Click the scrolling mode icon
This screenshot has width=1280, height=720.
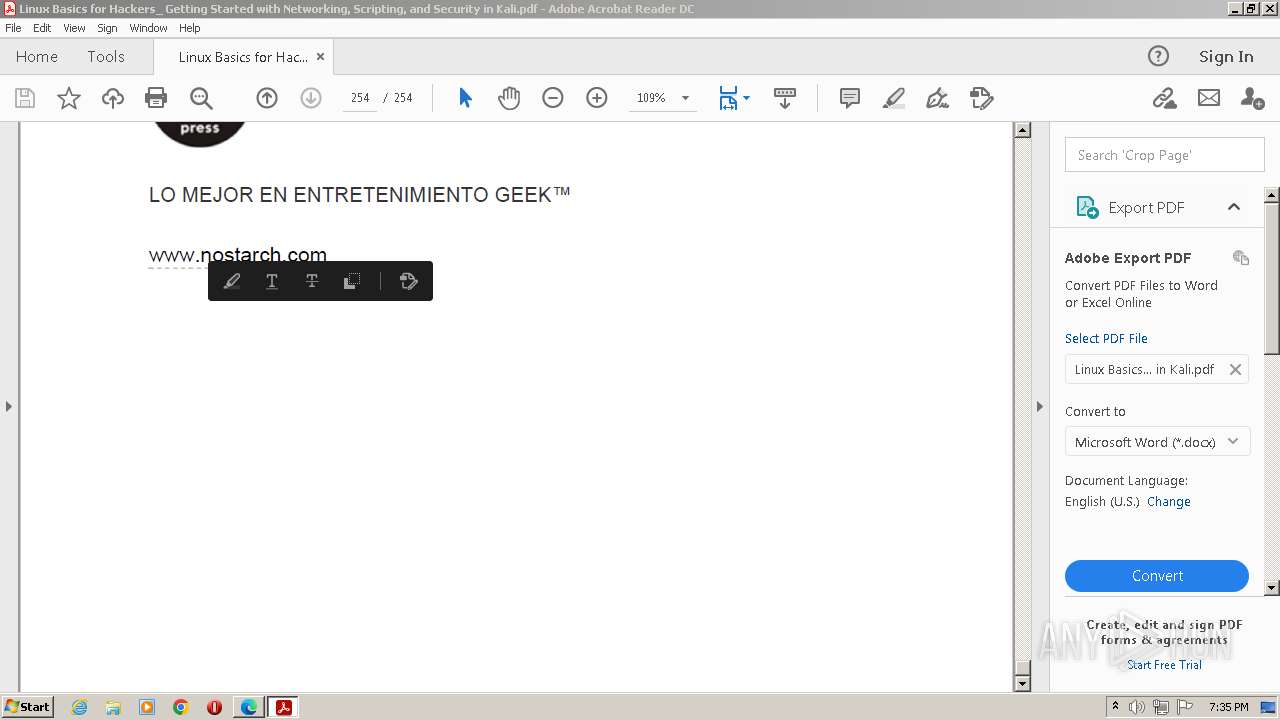[785, 98]
